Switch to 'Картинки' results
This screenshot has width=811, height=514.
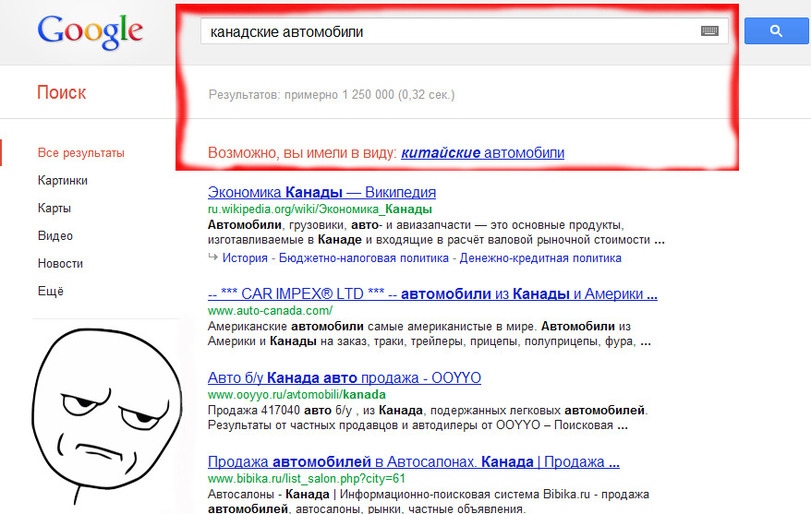point(62,181)
